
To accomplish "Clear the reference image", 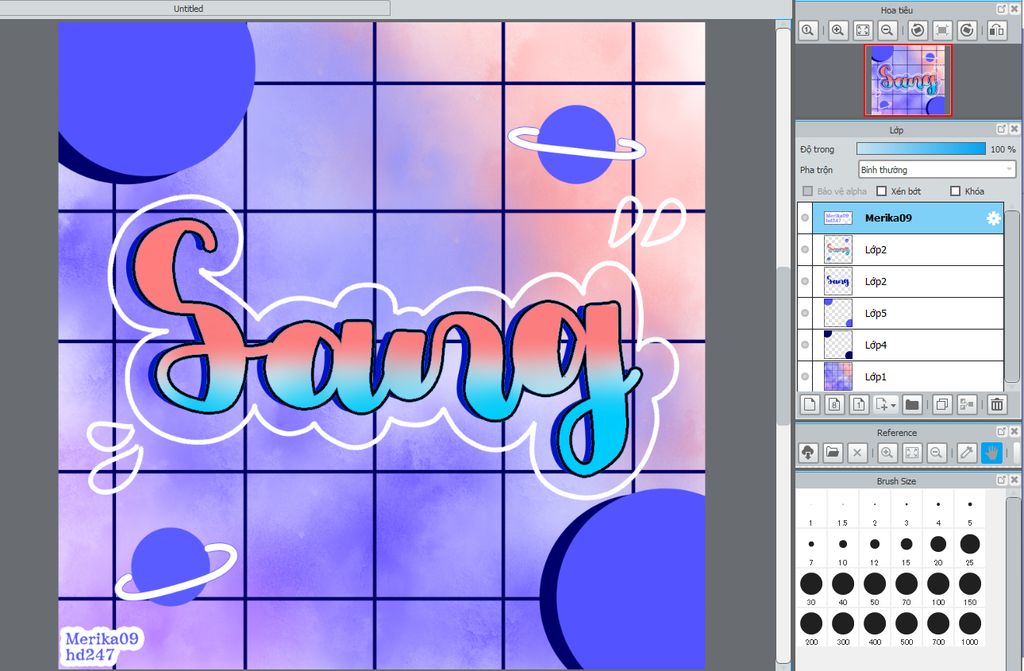I will (857, 453).
